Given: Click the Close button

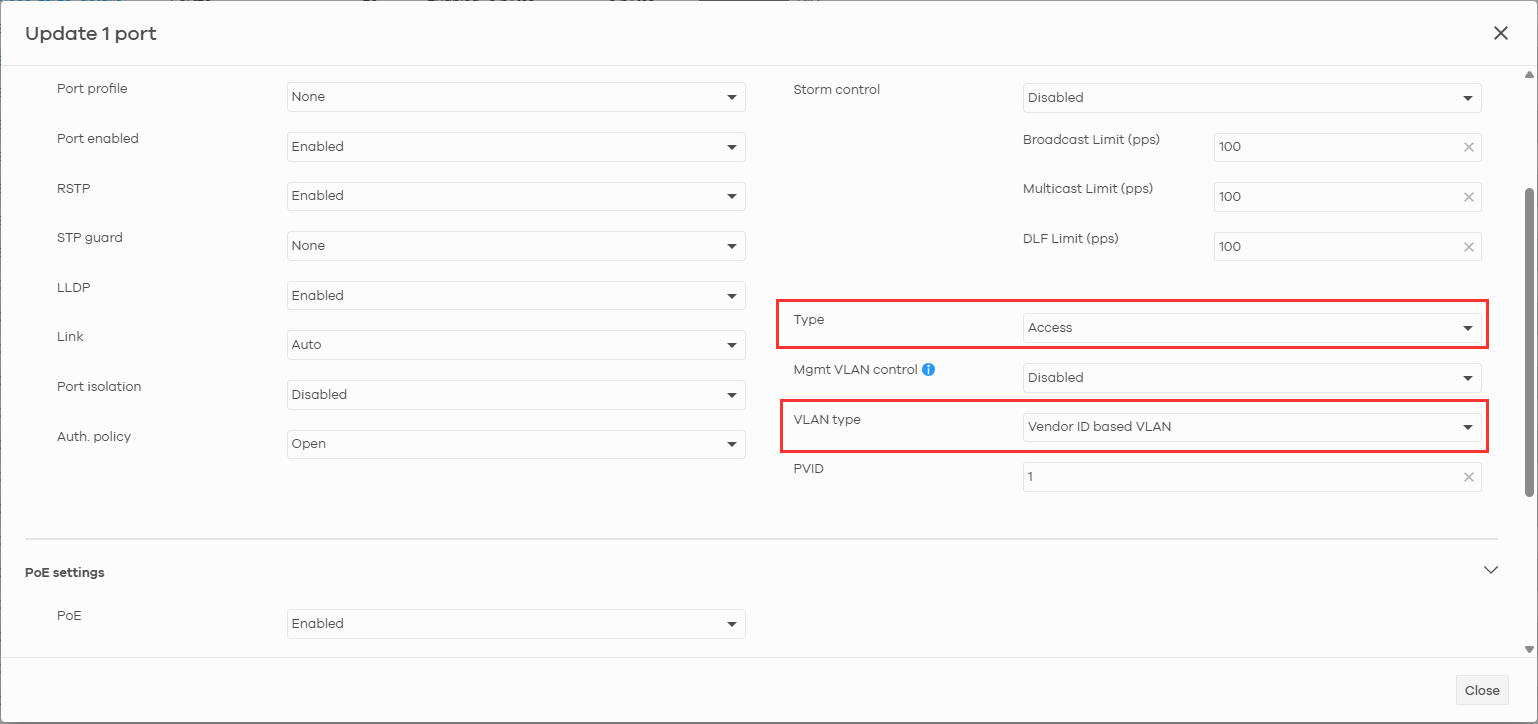Looking at the screenshot, I should coord(1482,690).
